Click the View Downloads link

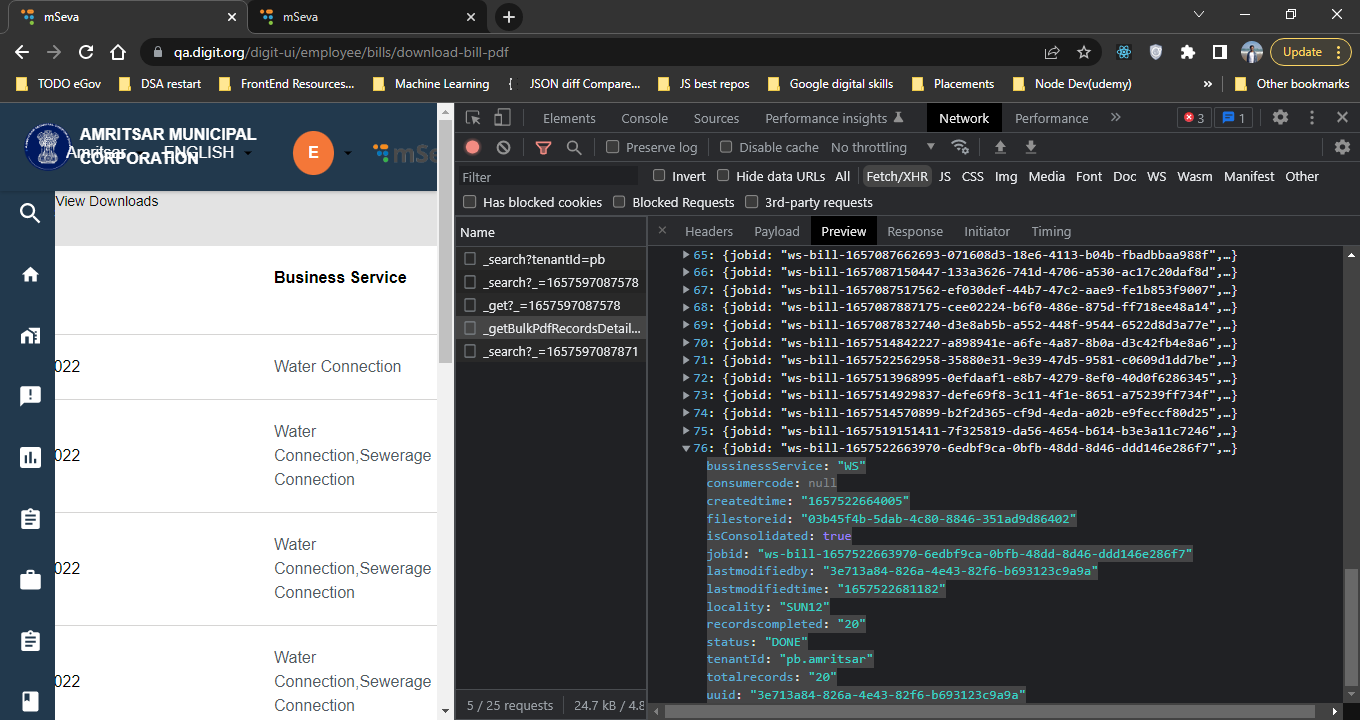coord(107,201)
